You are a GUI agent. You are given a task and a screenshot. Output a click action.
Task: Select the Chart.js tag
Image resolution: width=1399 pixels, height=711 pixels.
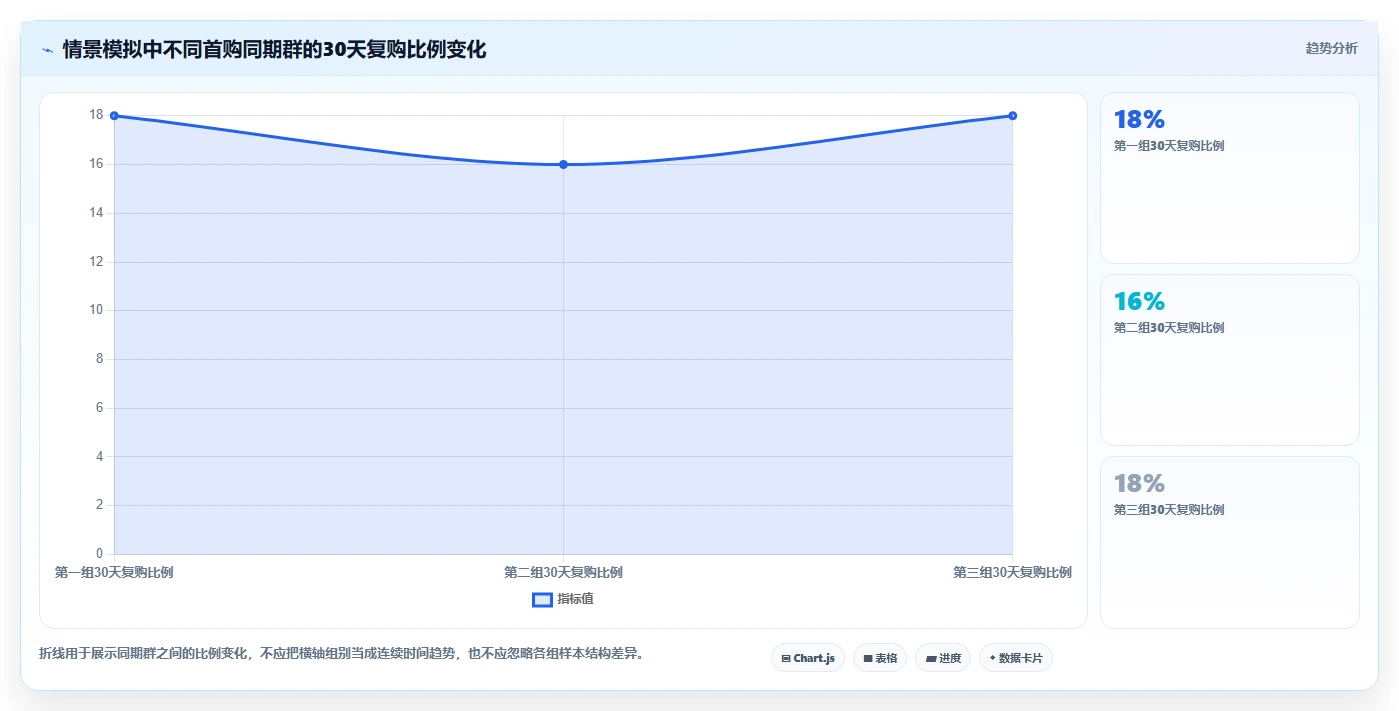[808, 658]
